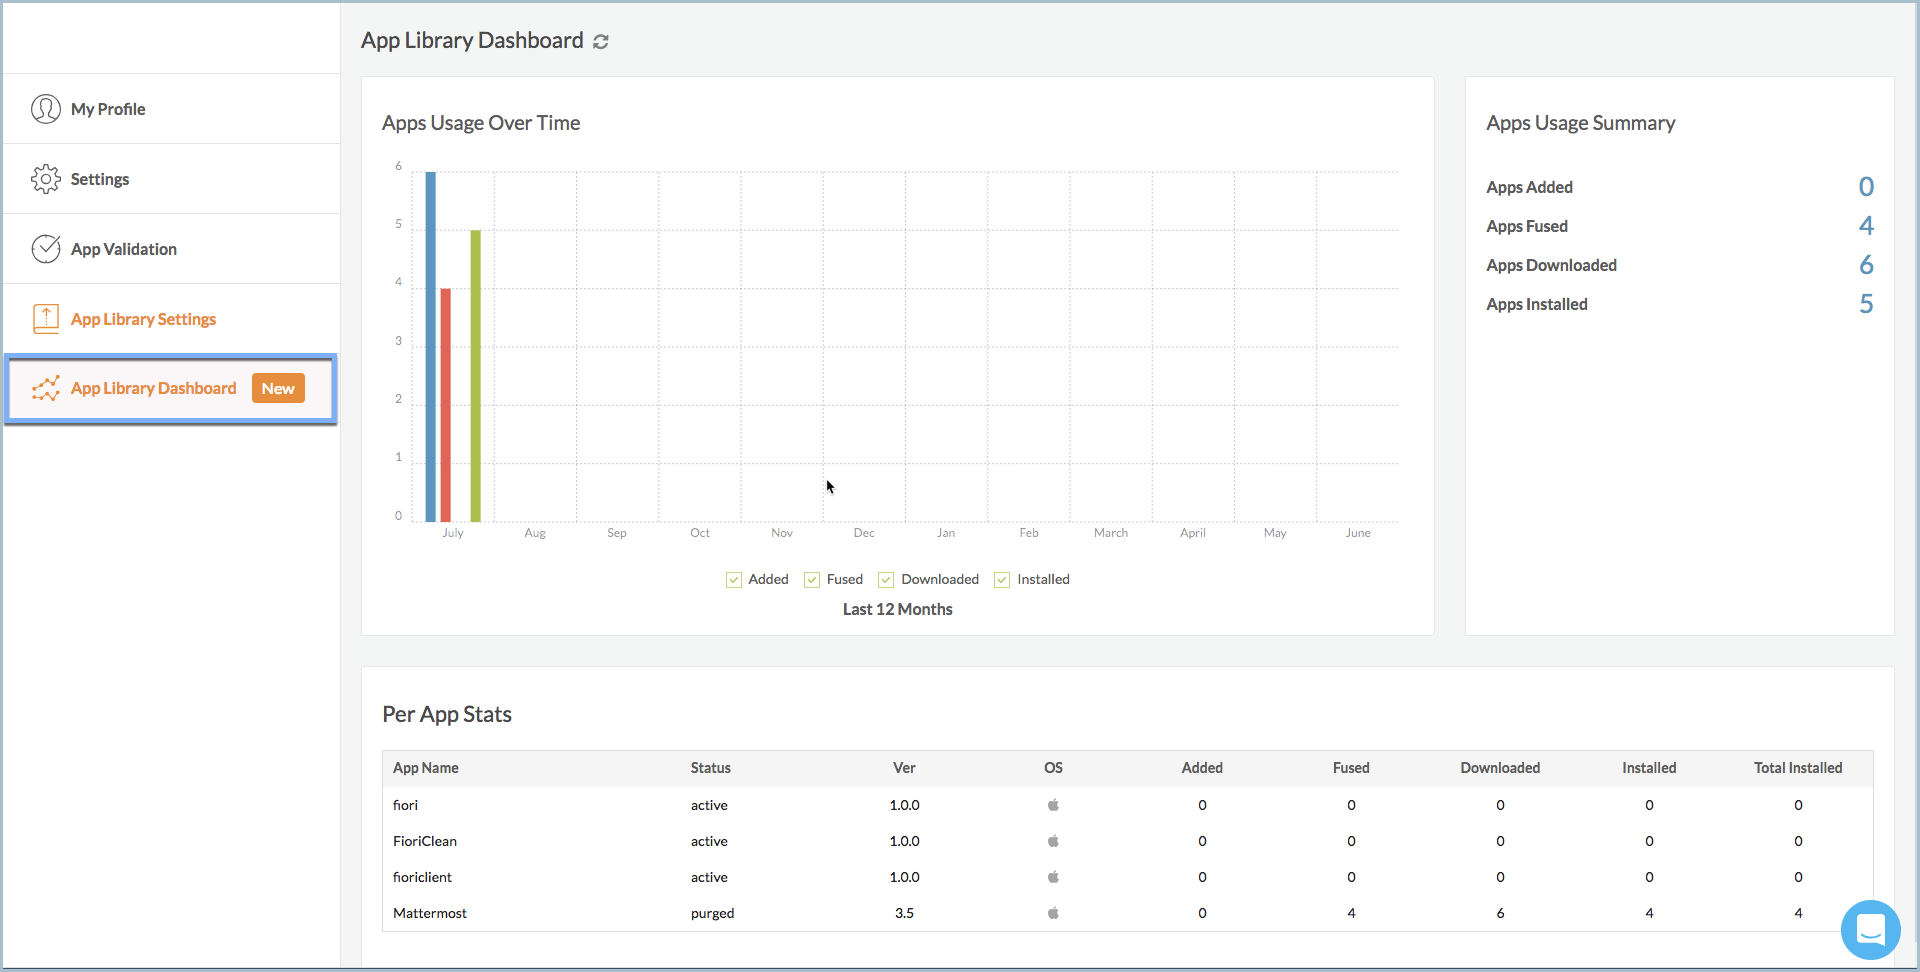Click the blue Added bar for July
The height and width of the screenshot is (972, 1920).
pos(431,347)
